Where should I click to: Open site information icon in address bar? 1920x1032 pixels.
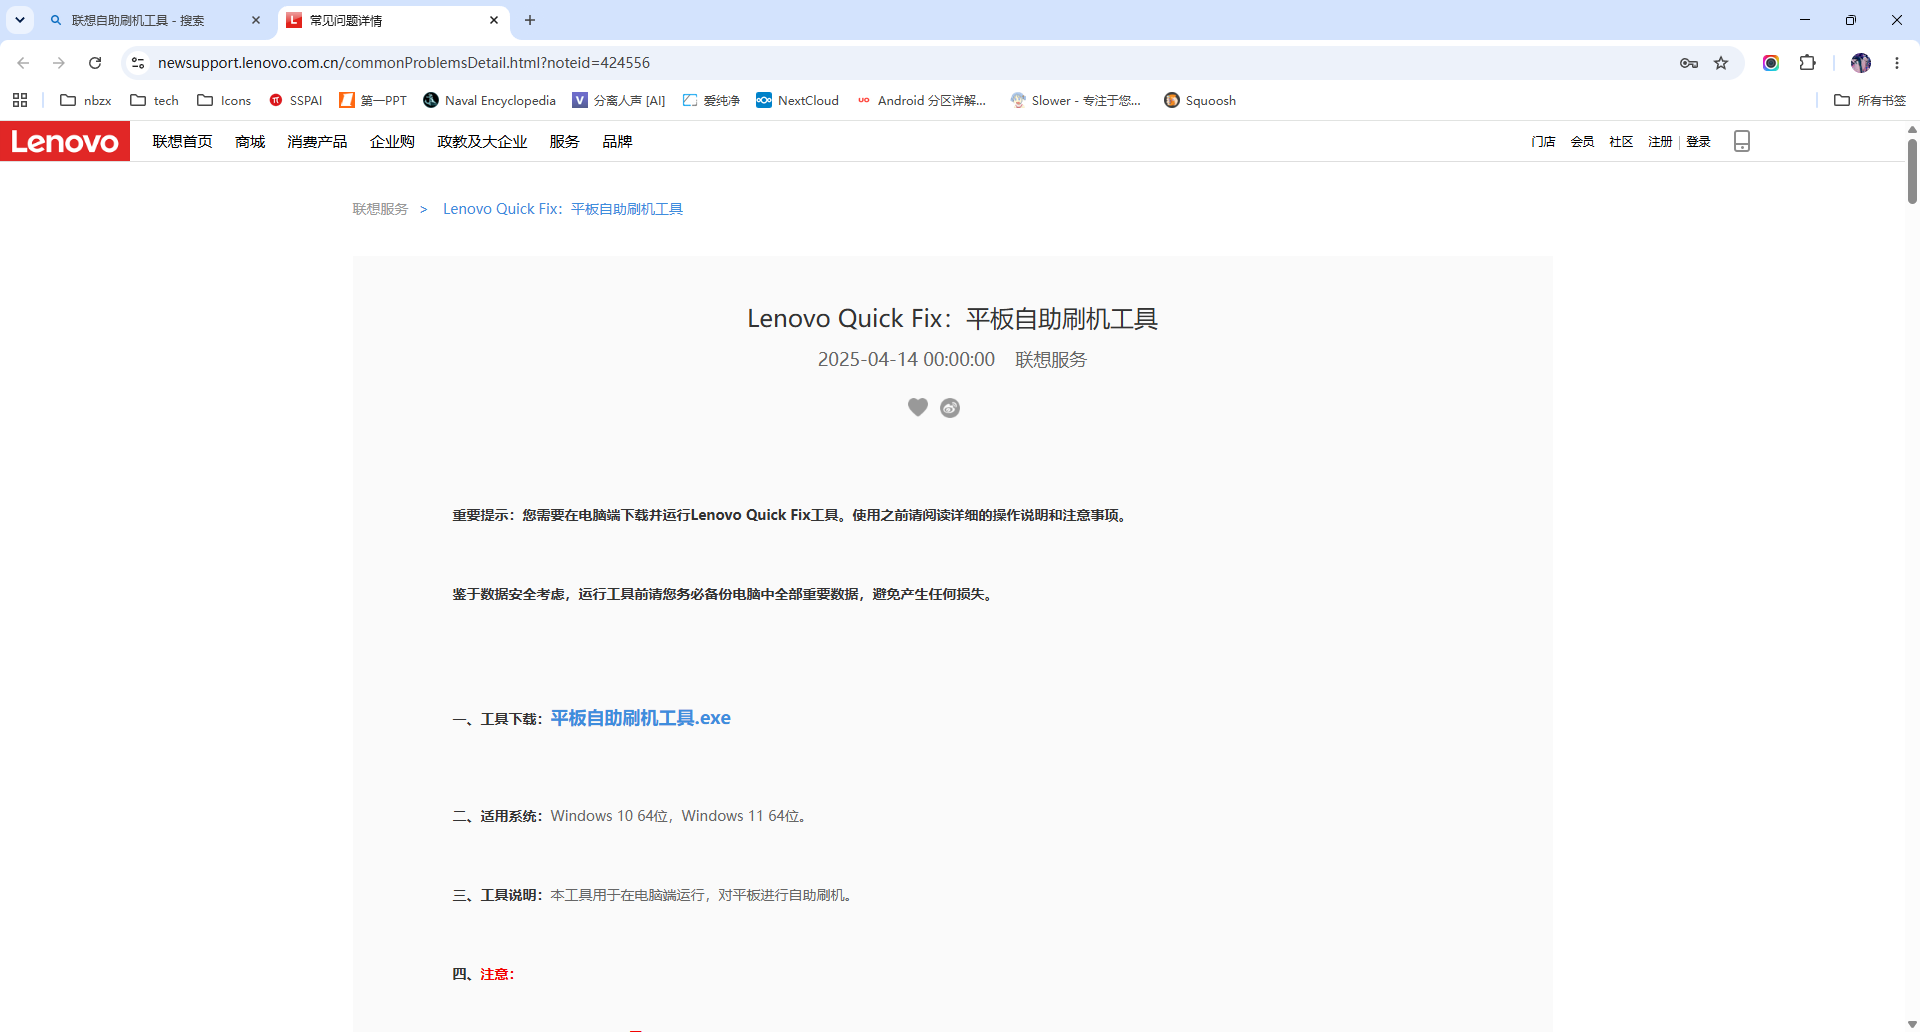click(138, 63)
